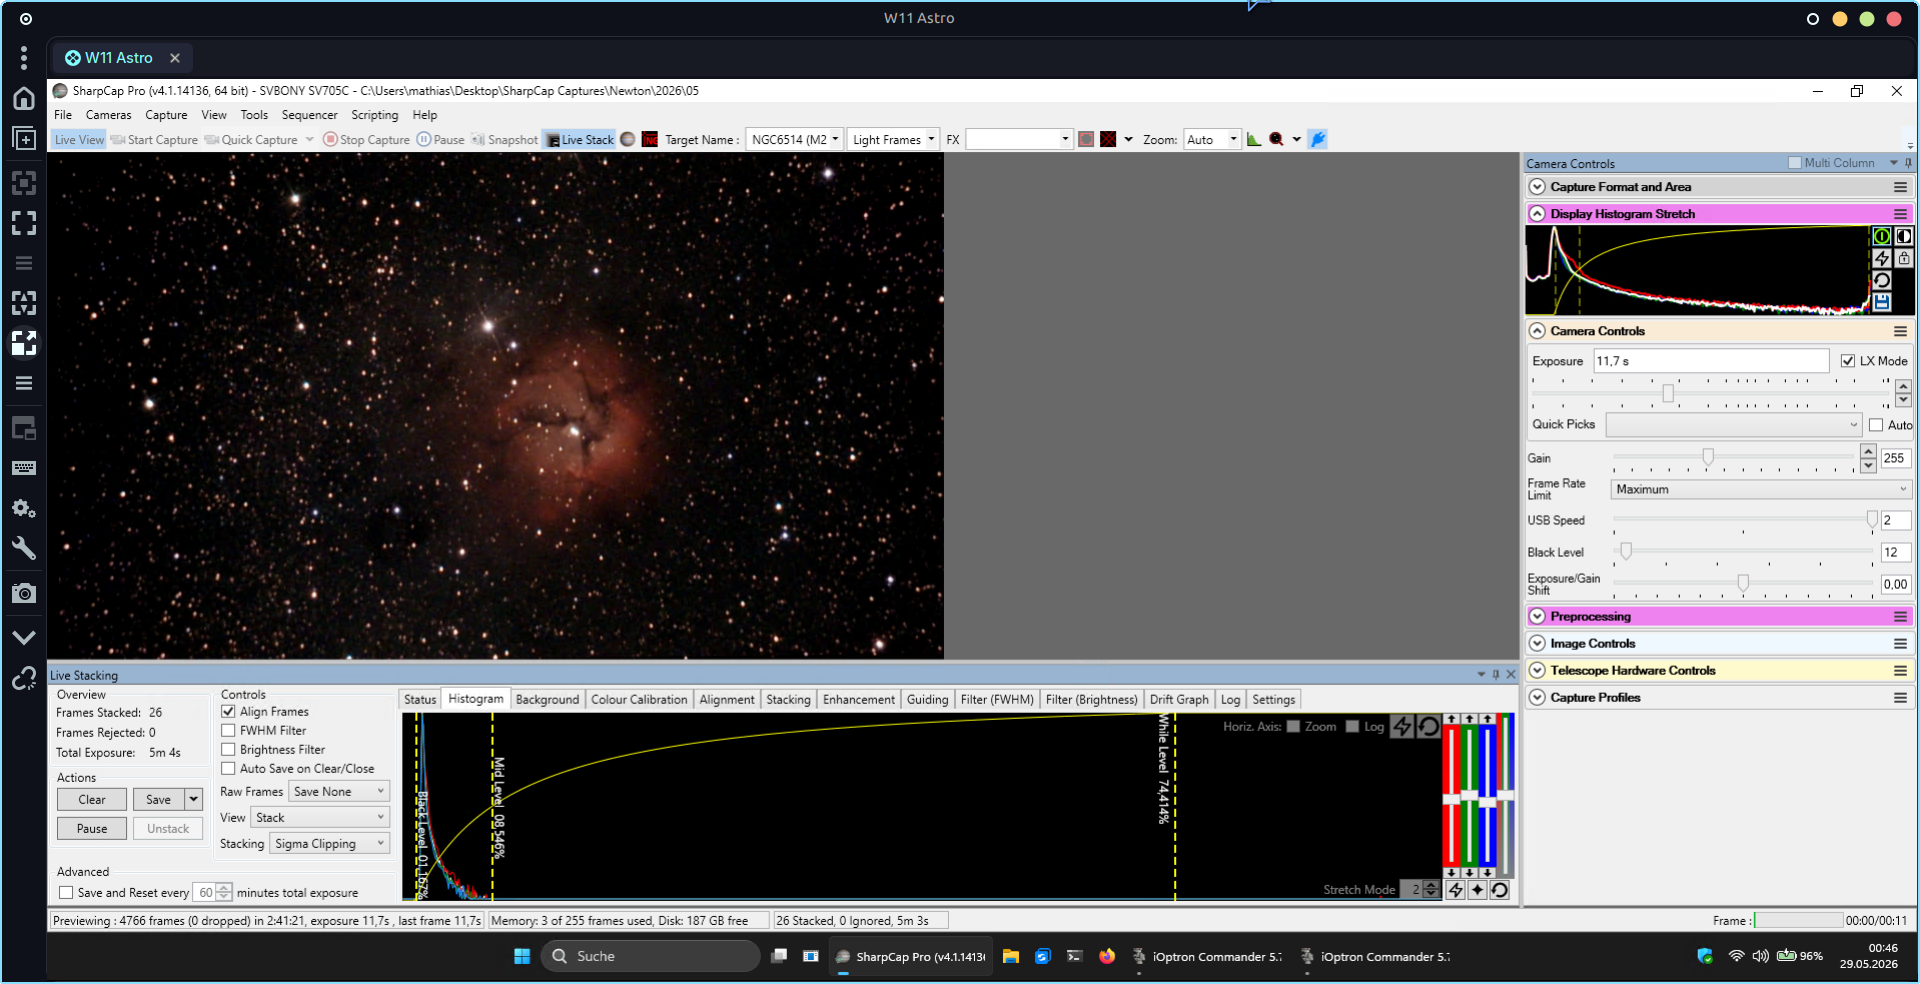Open the Cameras menu
Screen dimensions: 1920x984
[x=108, y=115]
